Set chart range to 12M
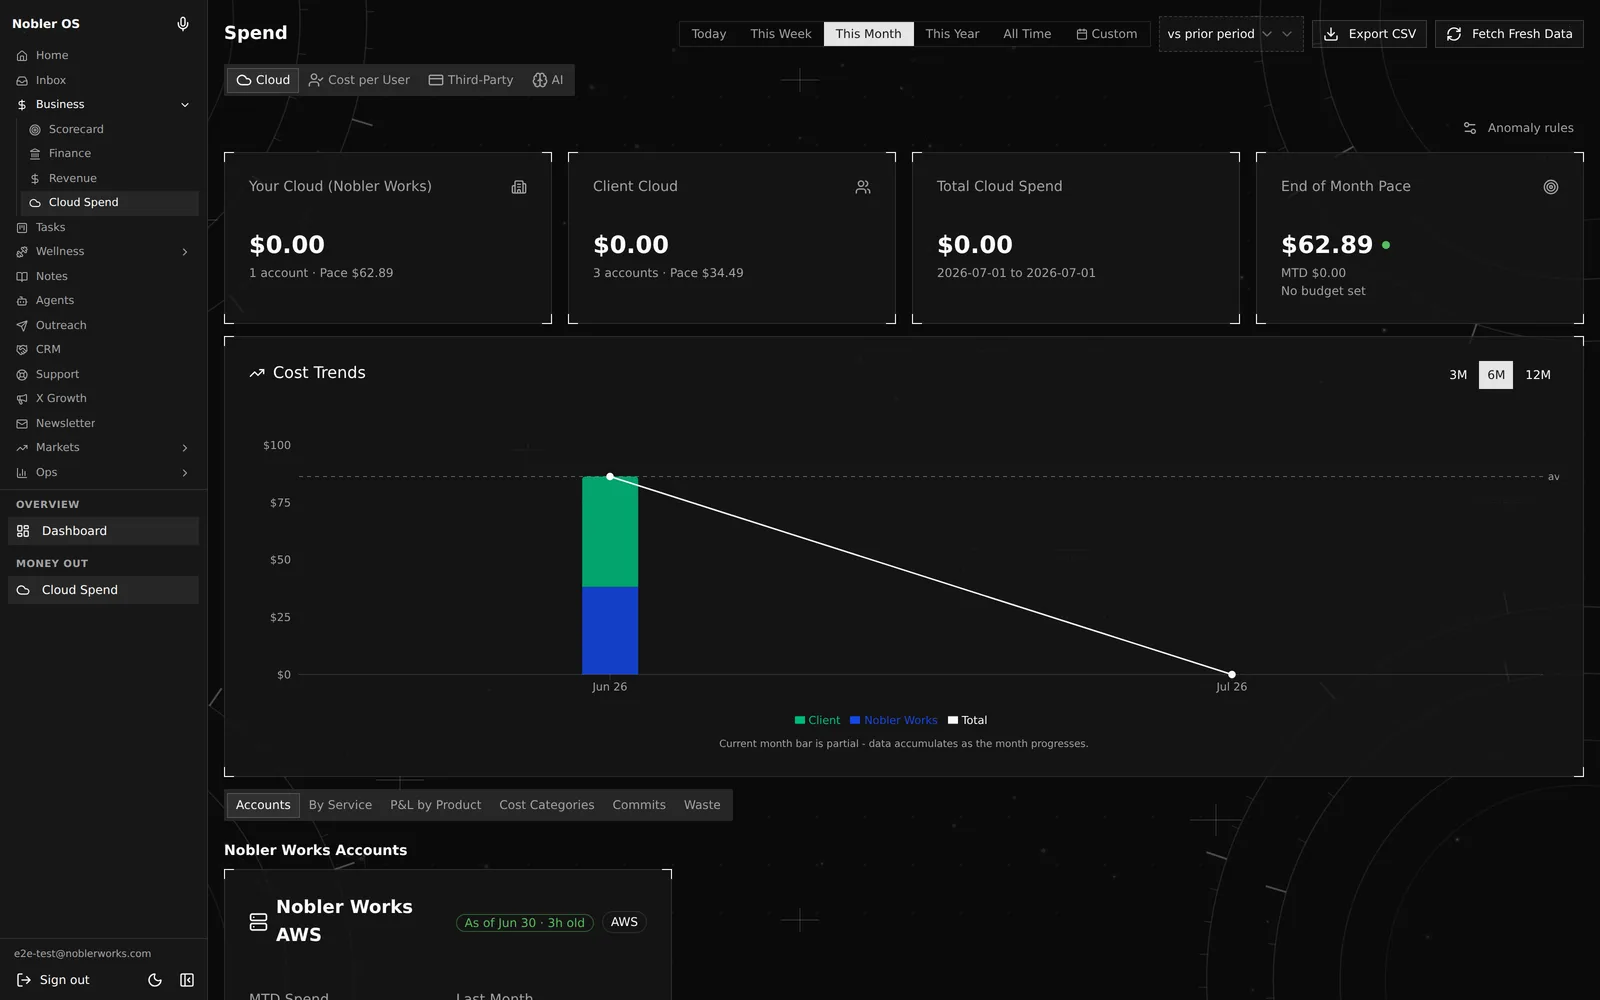Screen dimensions: 1600x1000 (x=1538, y=375)
